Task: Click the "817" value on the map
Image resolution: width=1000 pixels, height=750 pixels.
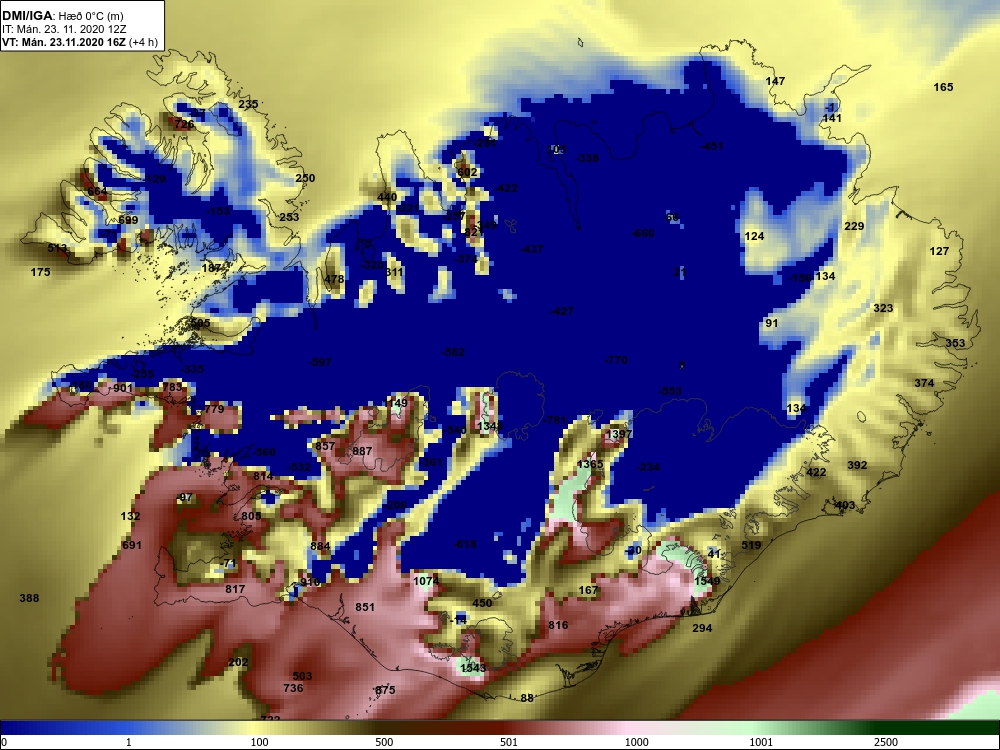Action: [235, 589]
